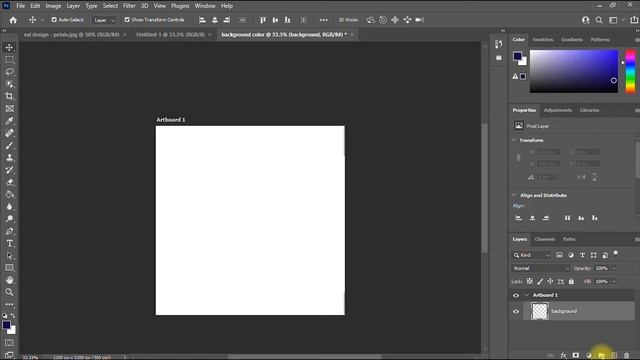This screenshot has width=640, height=360.
Task: Select the Paint Bucket tool
Action: 9,194
